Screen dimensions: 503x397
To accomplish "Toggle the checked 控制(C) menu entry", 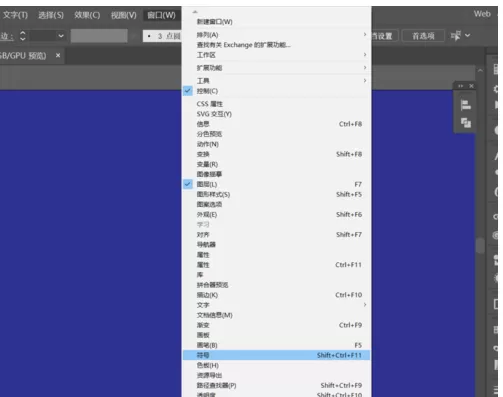I will click(277, 91).
